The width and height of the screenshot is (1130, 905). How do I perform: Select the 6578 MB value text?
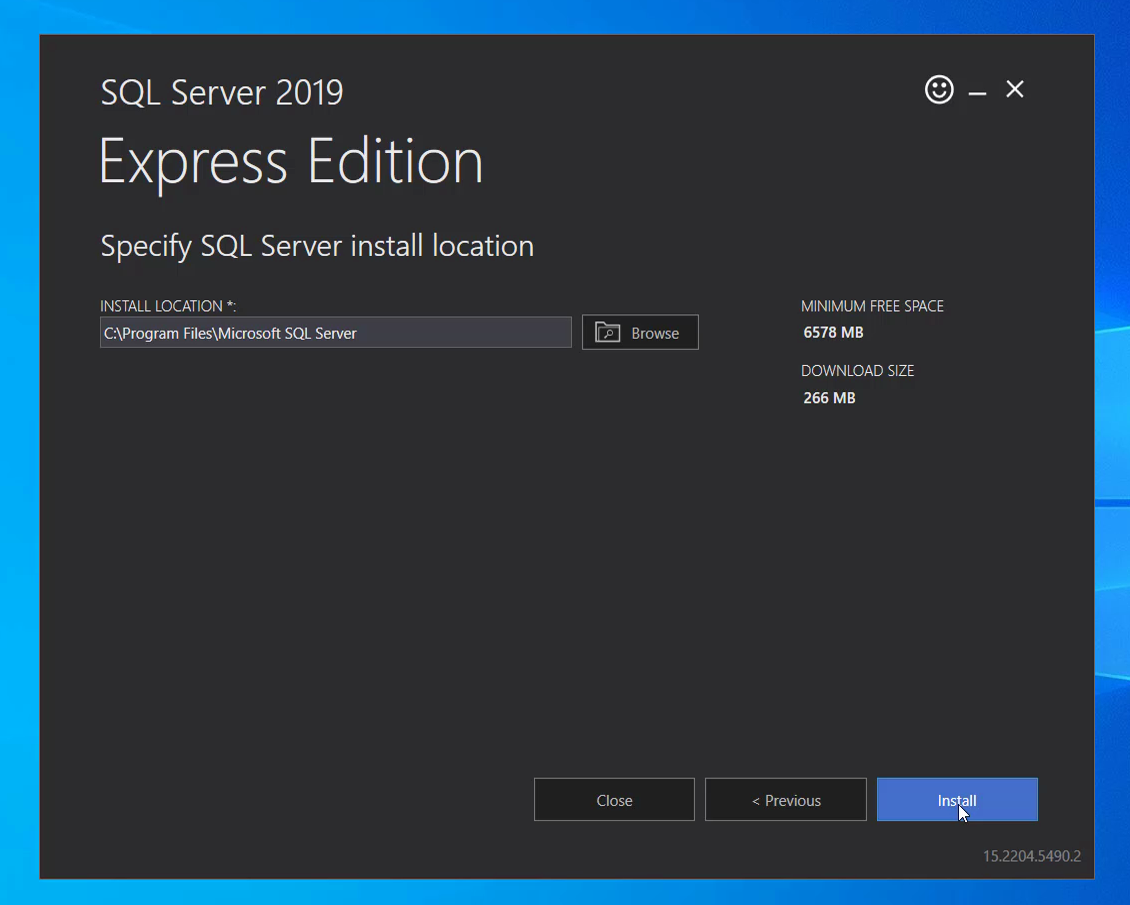[x=833, y=333]
